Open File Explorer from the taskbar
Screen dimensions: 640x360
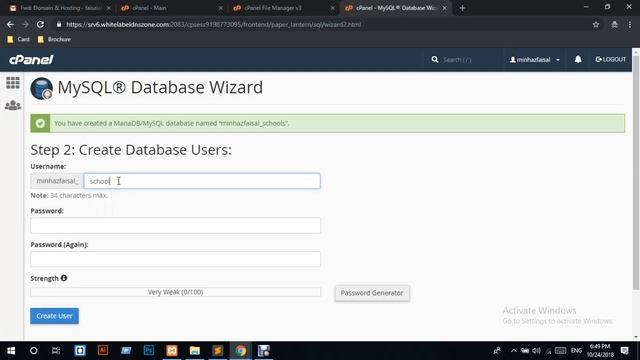pyautogui.click(x=195, y=351)
